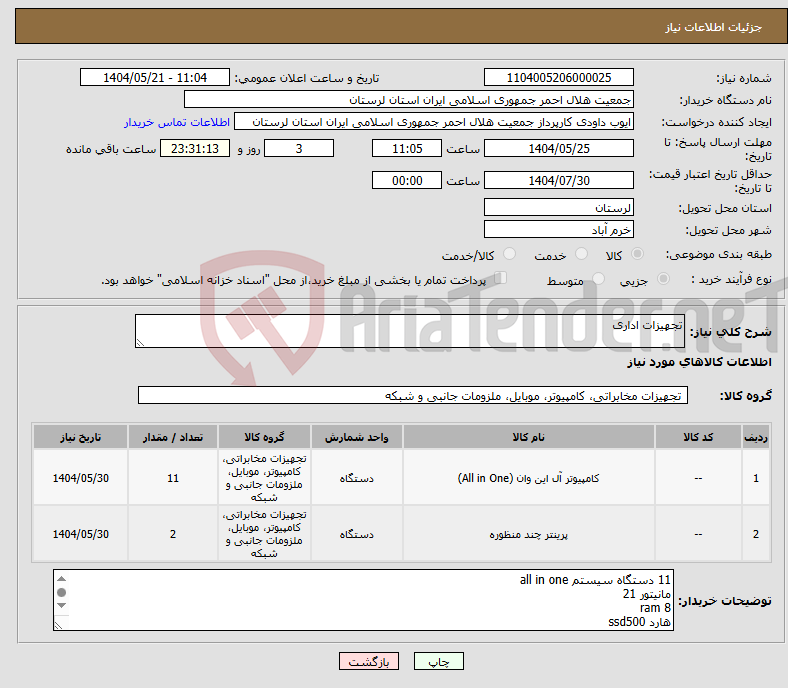
Task: Click the تاریخ نیاز column header
Action: click(x=80, y=437)
